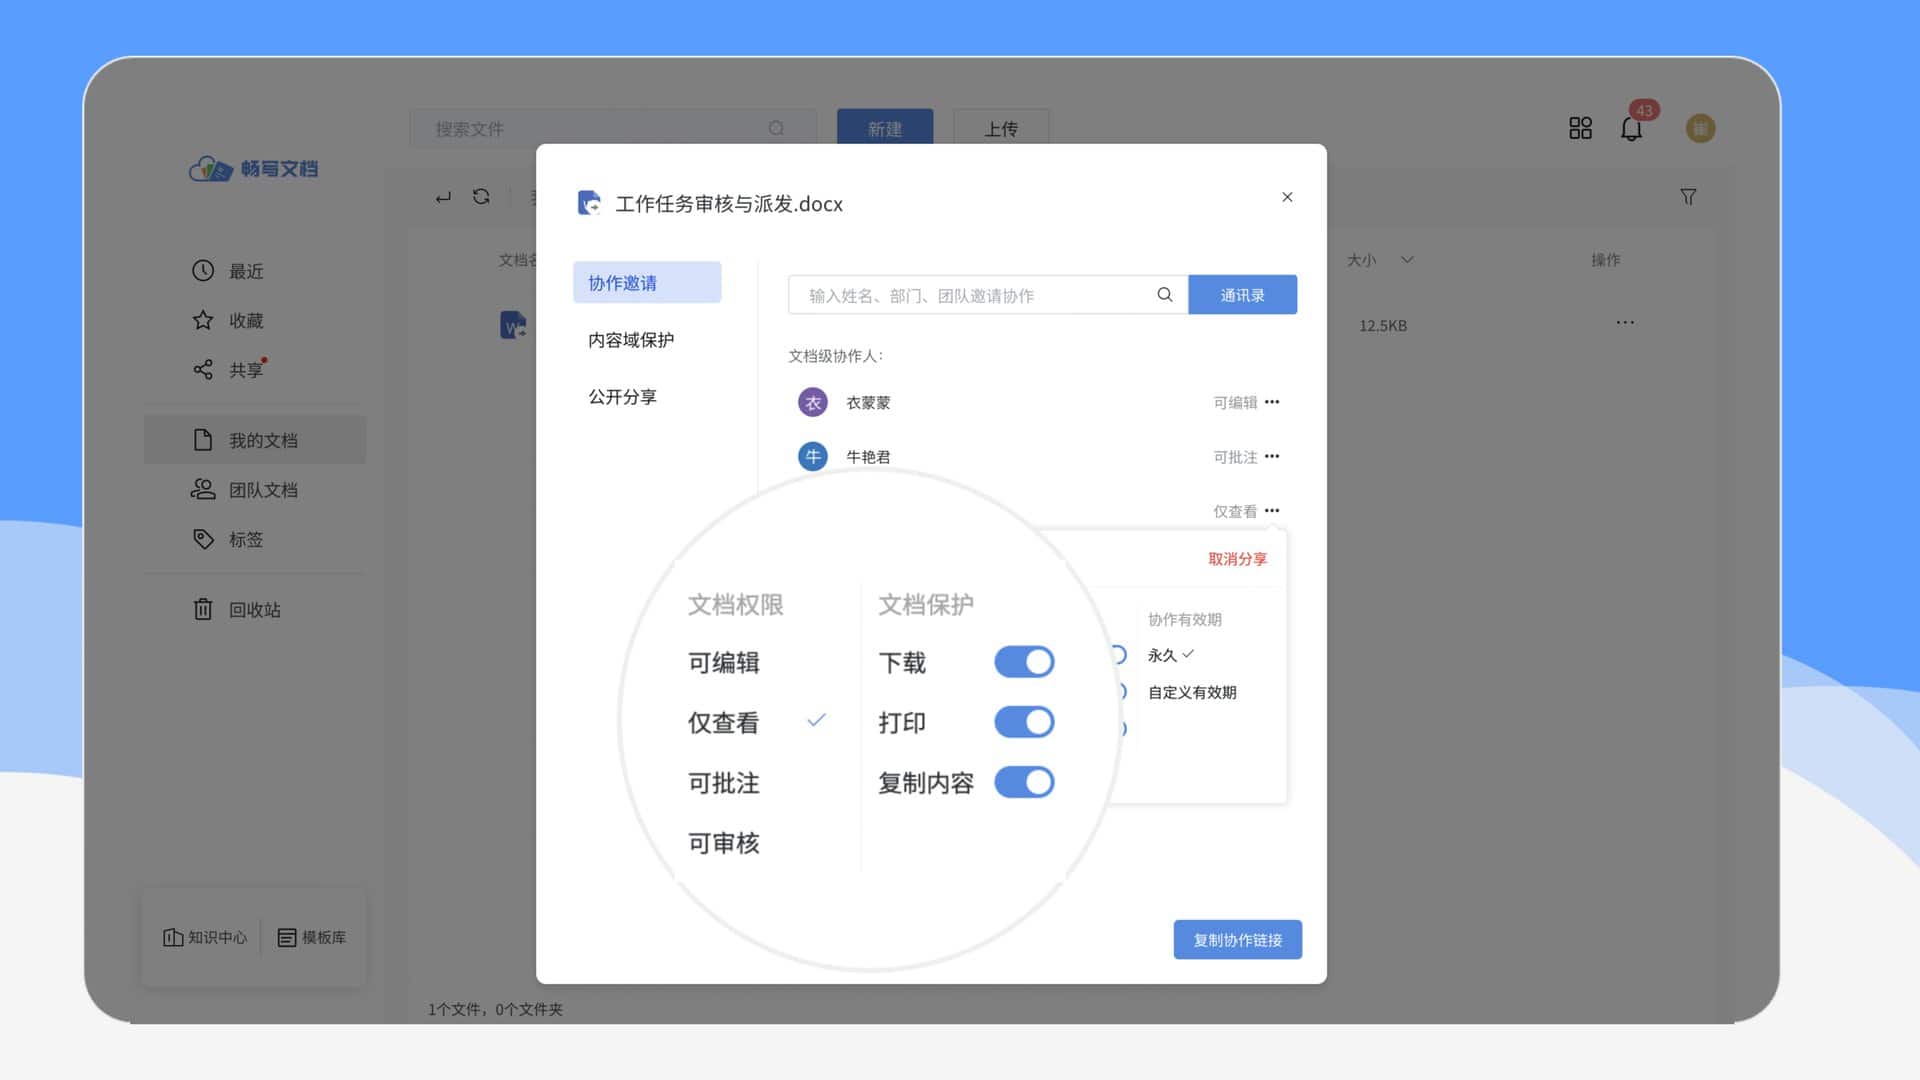This screenshot has height=1080, width=1920.
Task: Click the 12.5KB file size cell
Action: point(1383,326)
